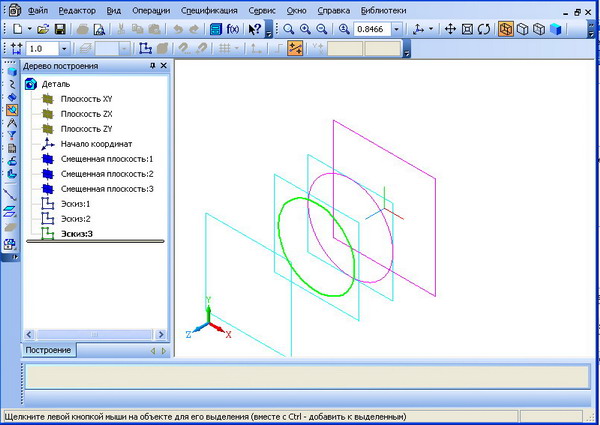The width and height of the screenshot is (600, 425).
Task: Select Плоскость ZY in the tree
Action: [86, 129]
